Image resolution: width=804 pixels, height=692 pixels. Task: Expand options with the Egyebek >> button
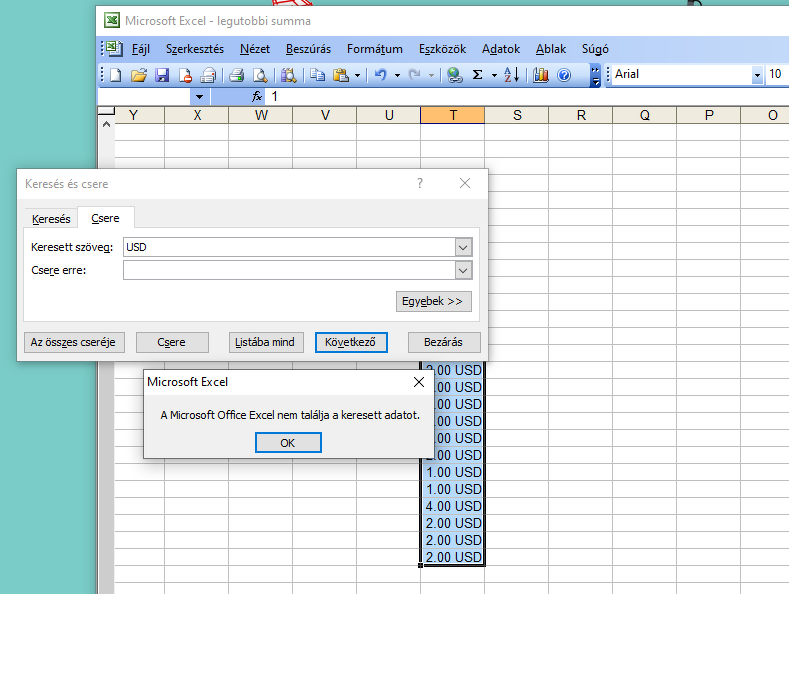(433, 301)
